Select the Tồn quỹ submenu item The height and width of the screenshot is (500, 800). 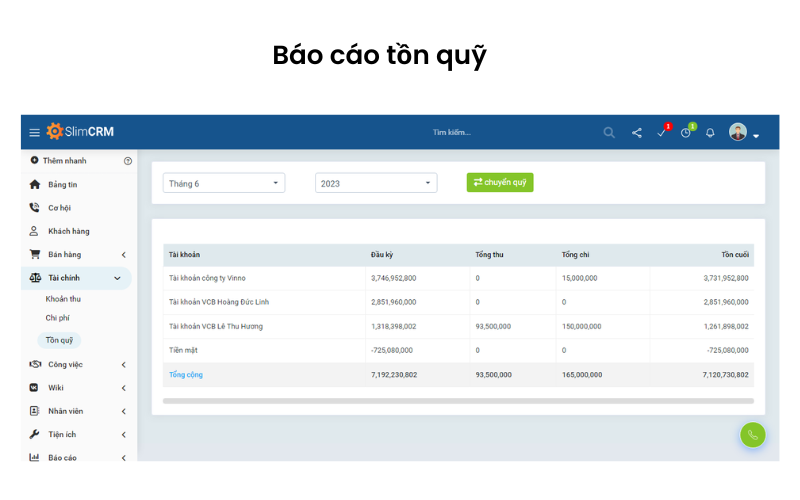[59, 340]
